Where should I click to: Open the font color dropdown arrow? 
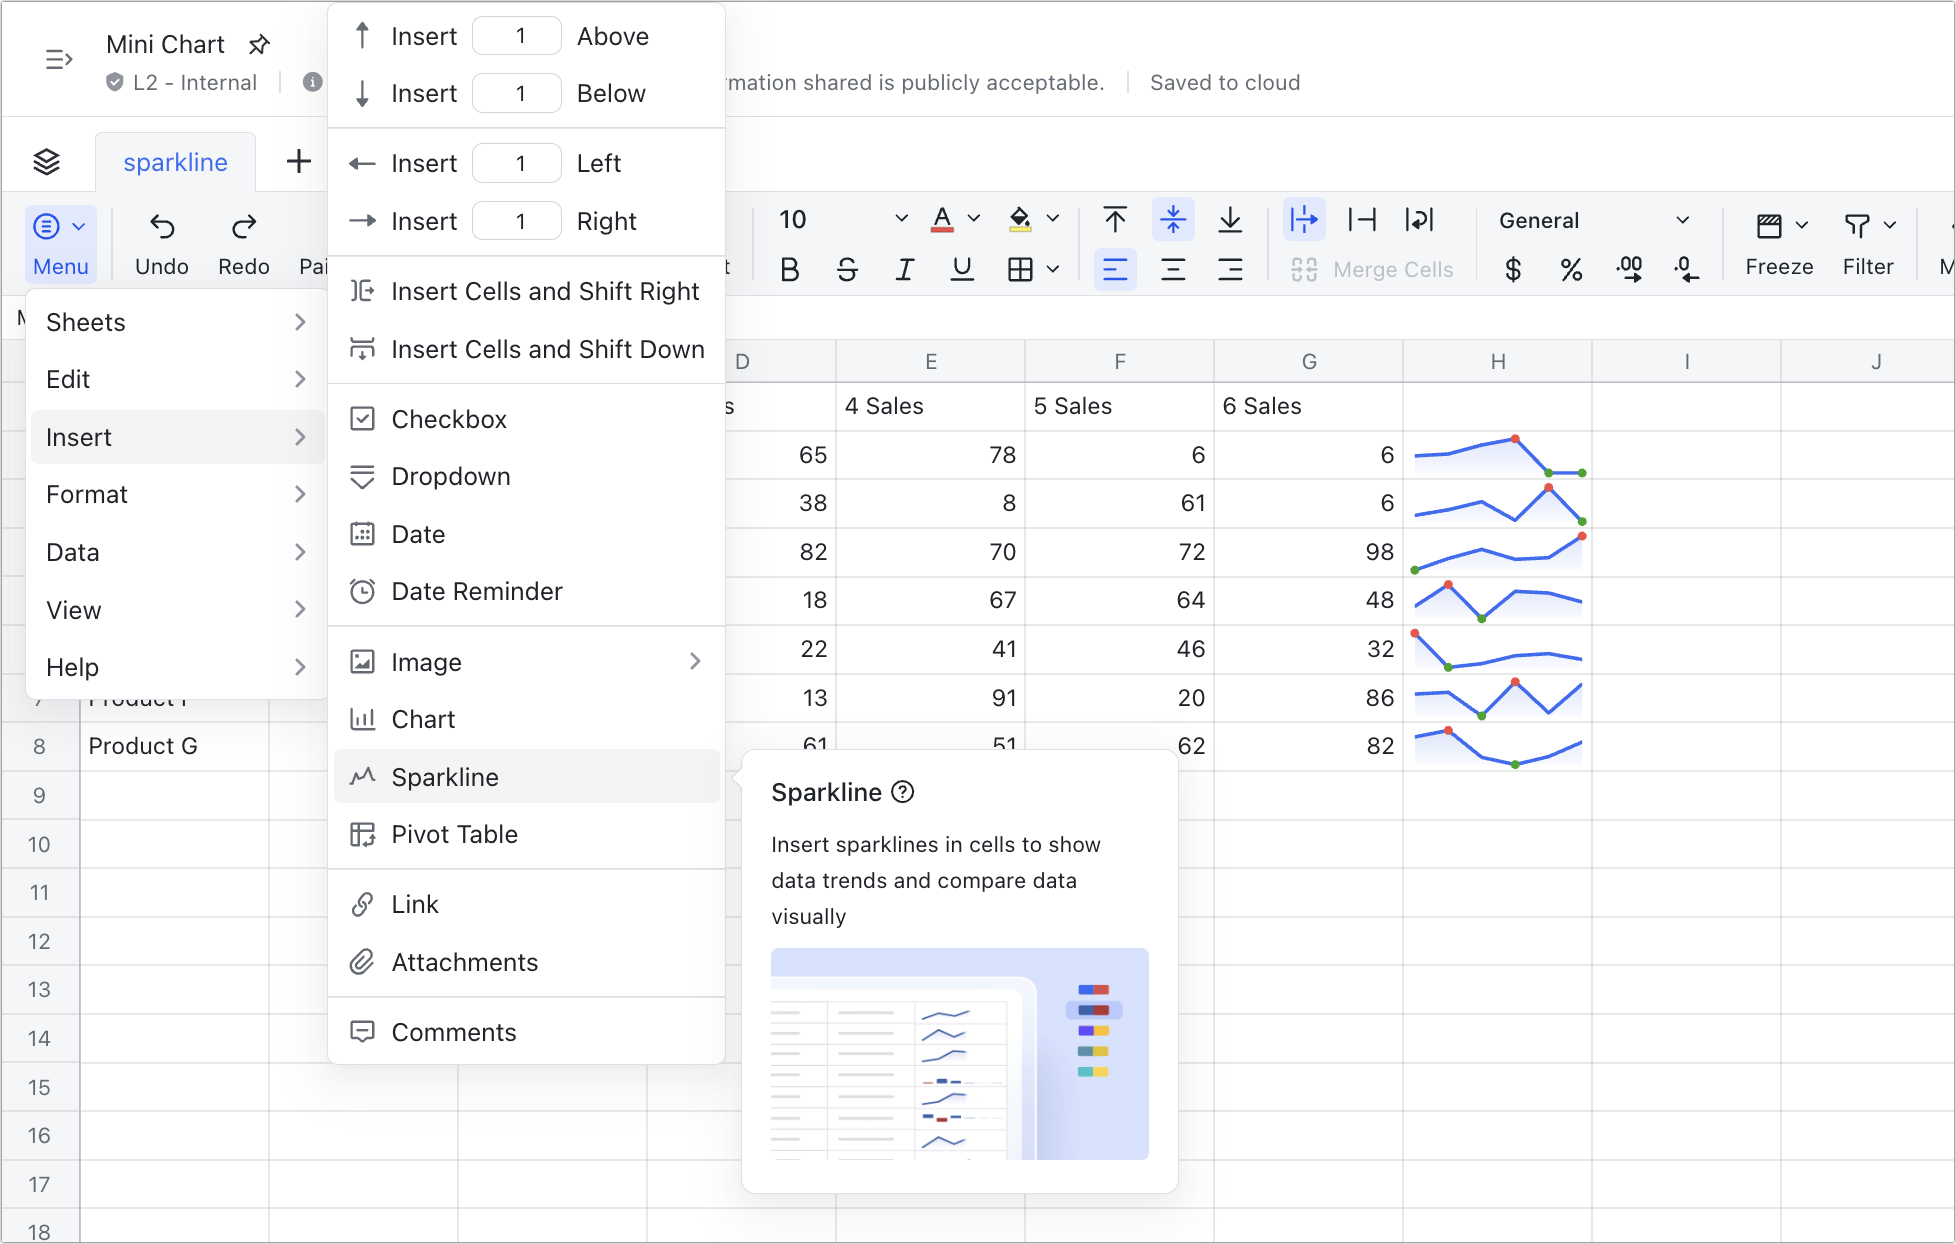click(x=973, y=219)
